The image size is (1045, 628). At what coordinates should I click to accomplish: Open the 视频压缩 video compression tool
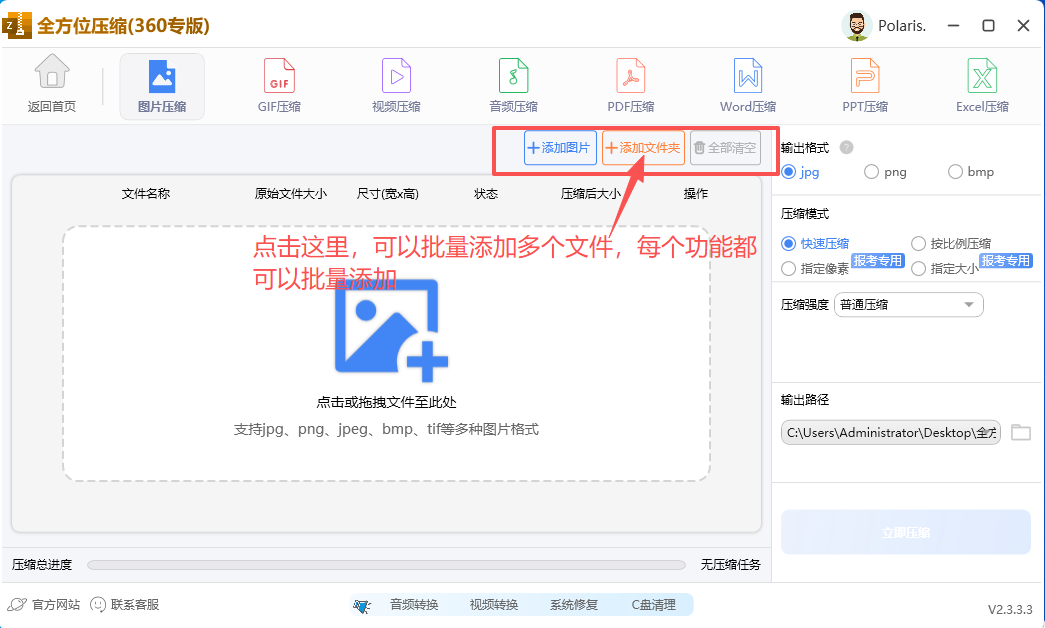pyautogui.click(x=396, y=85)
